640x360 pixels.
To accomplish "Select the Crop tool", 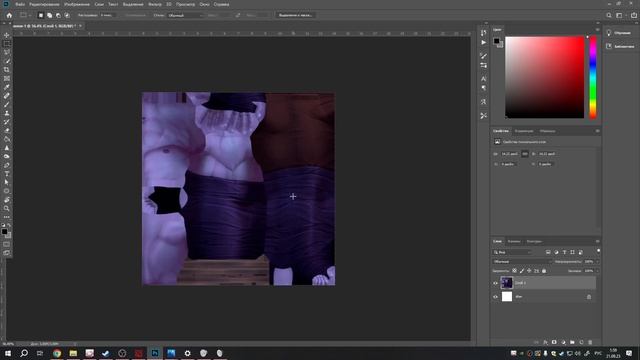I will click(x=7, y=70).
